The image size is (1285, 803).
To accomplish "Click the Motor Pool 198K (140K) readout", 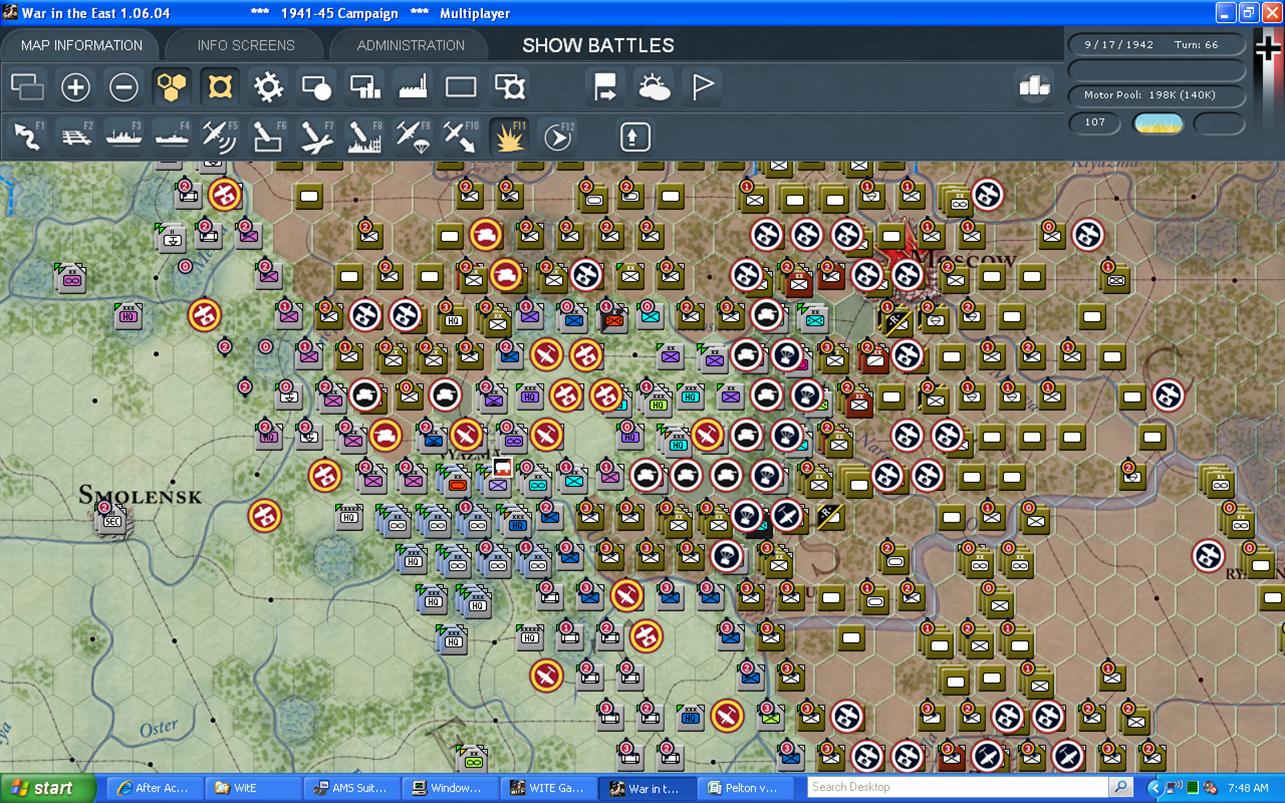I will 1156,95.
